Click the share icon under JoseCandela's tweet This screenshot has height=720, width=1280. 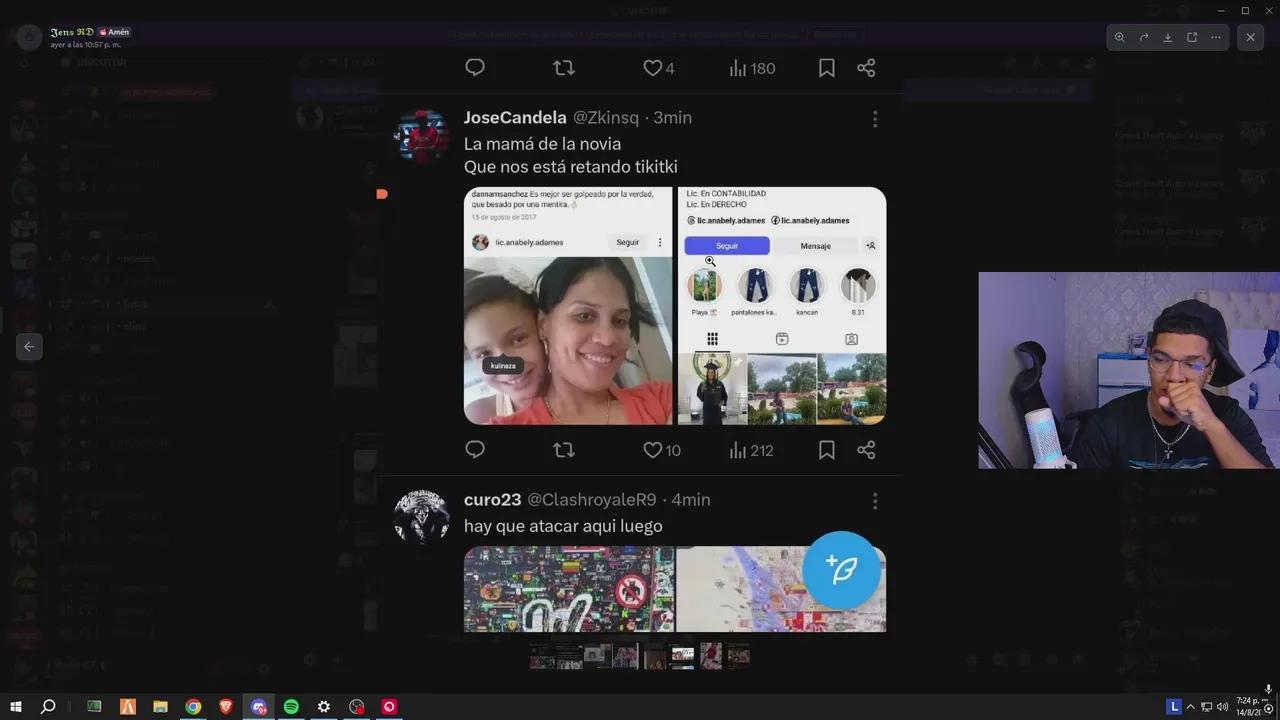pos(866,450)
